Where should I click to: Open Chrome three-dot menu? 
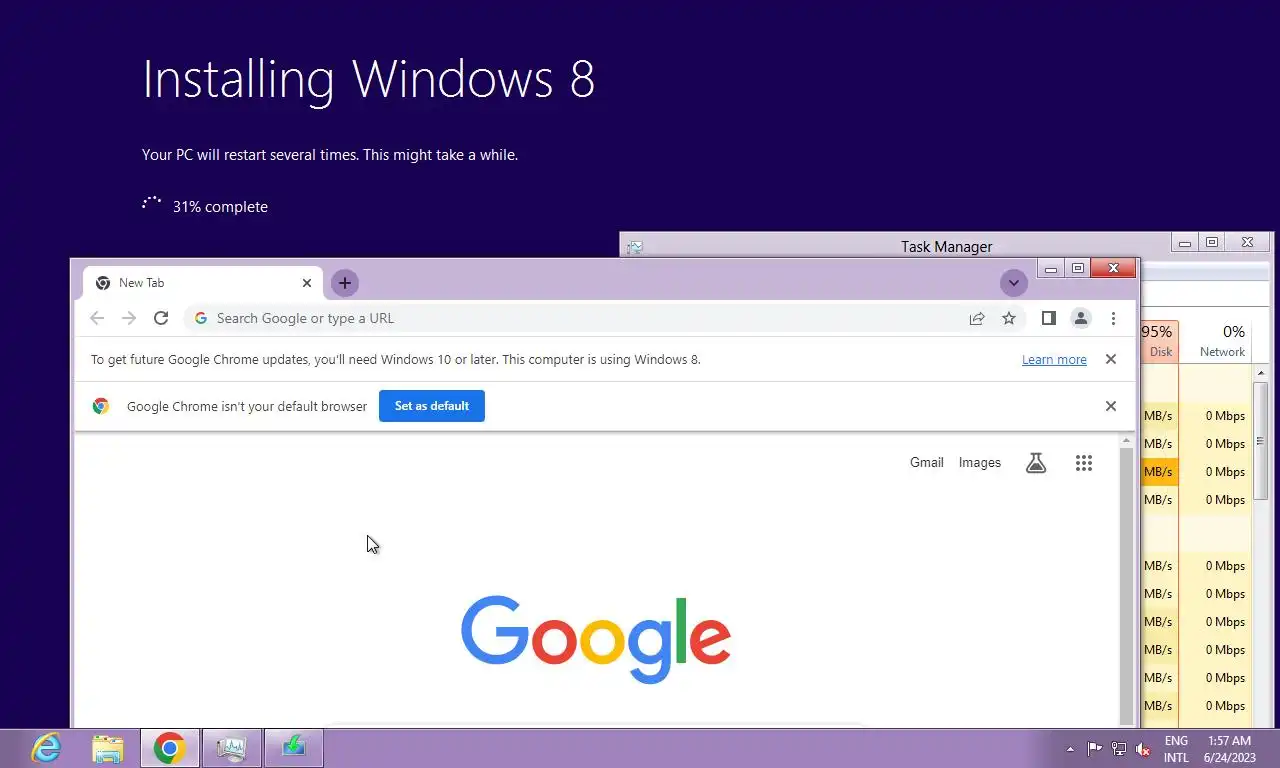click(1113, 318)
